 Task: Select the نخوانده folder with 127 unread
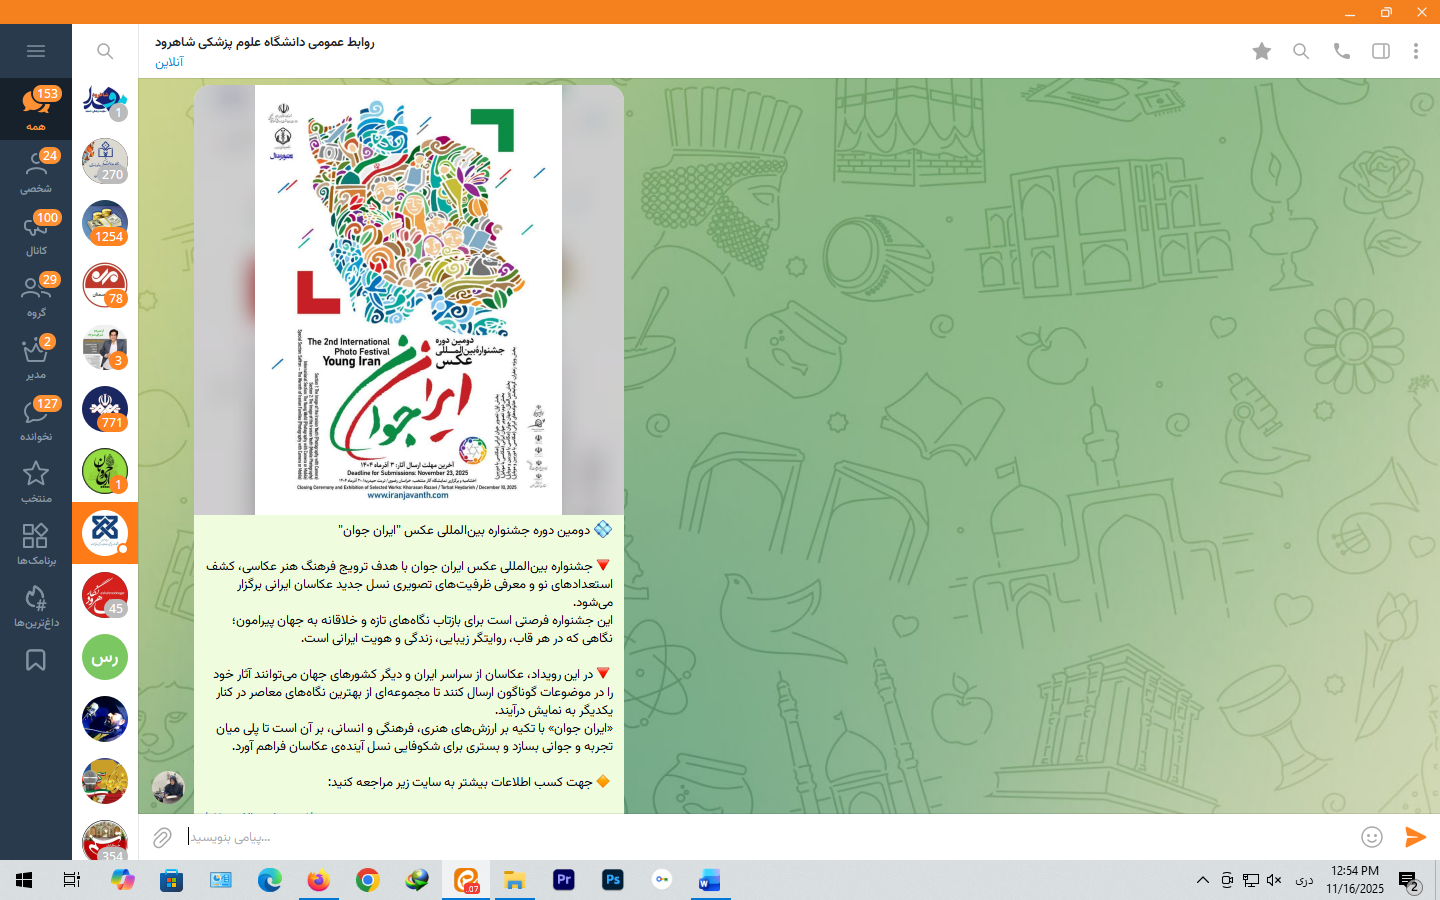click(36, 420)
